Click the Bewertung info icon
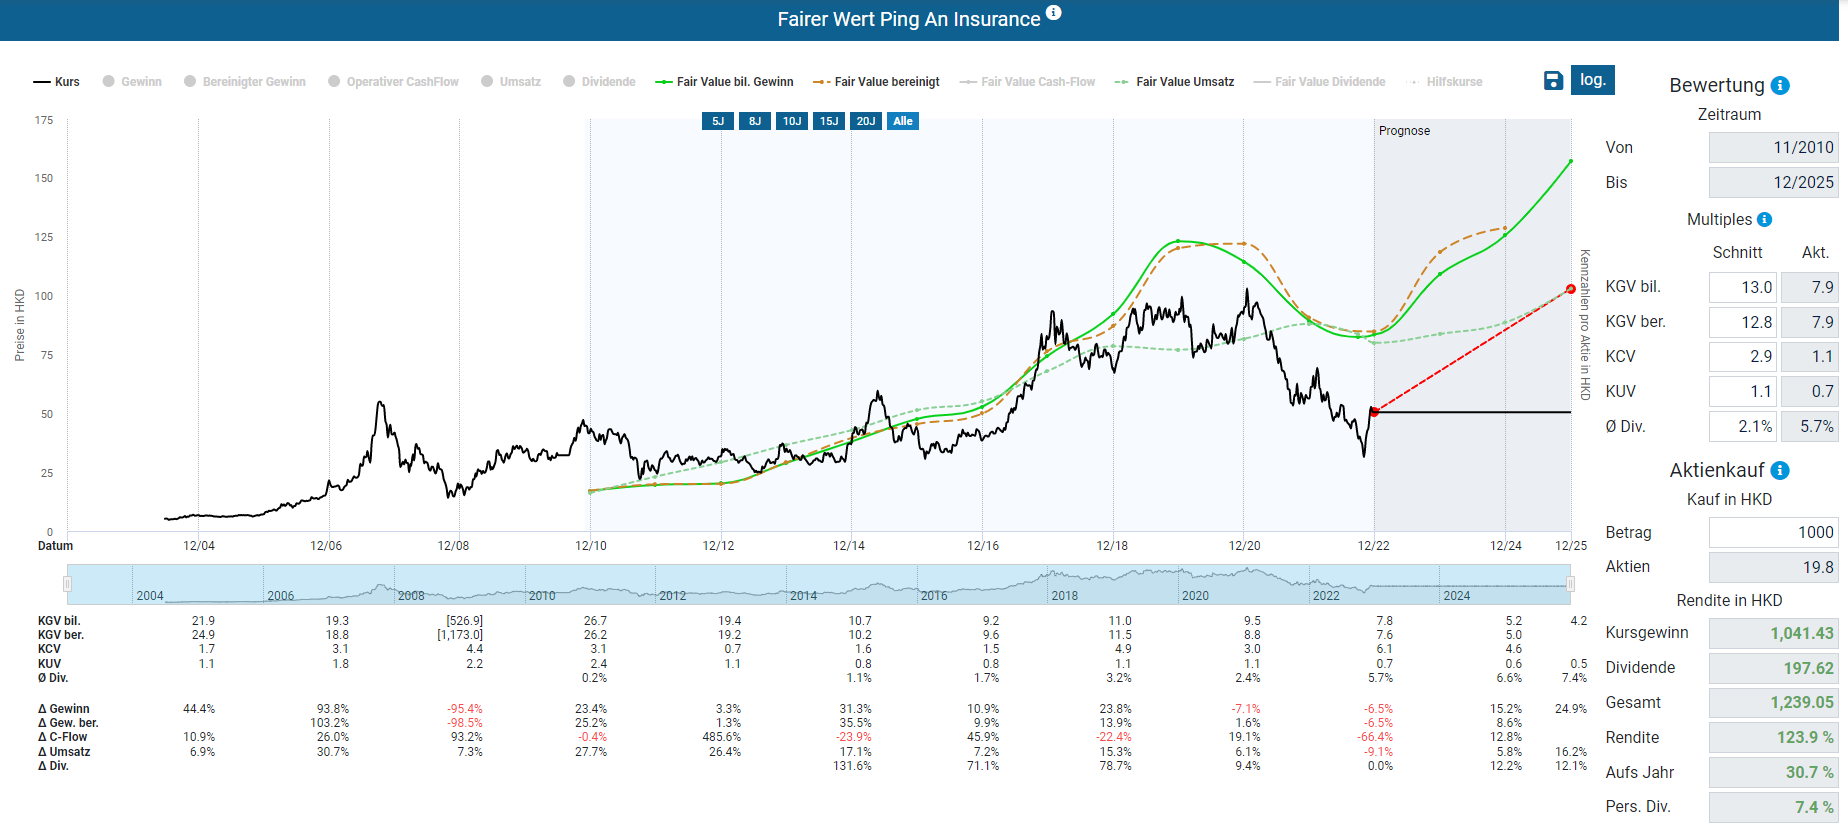 click(x=1780, y=86)
